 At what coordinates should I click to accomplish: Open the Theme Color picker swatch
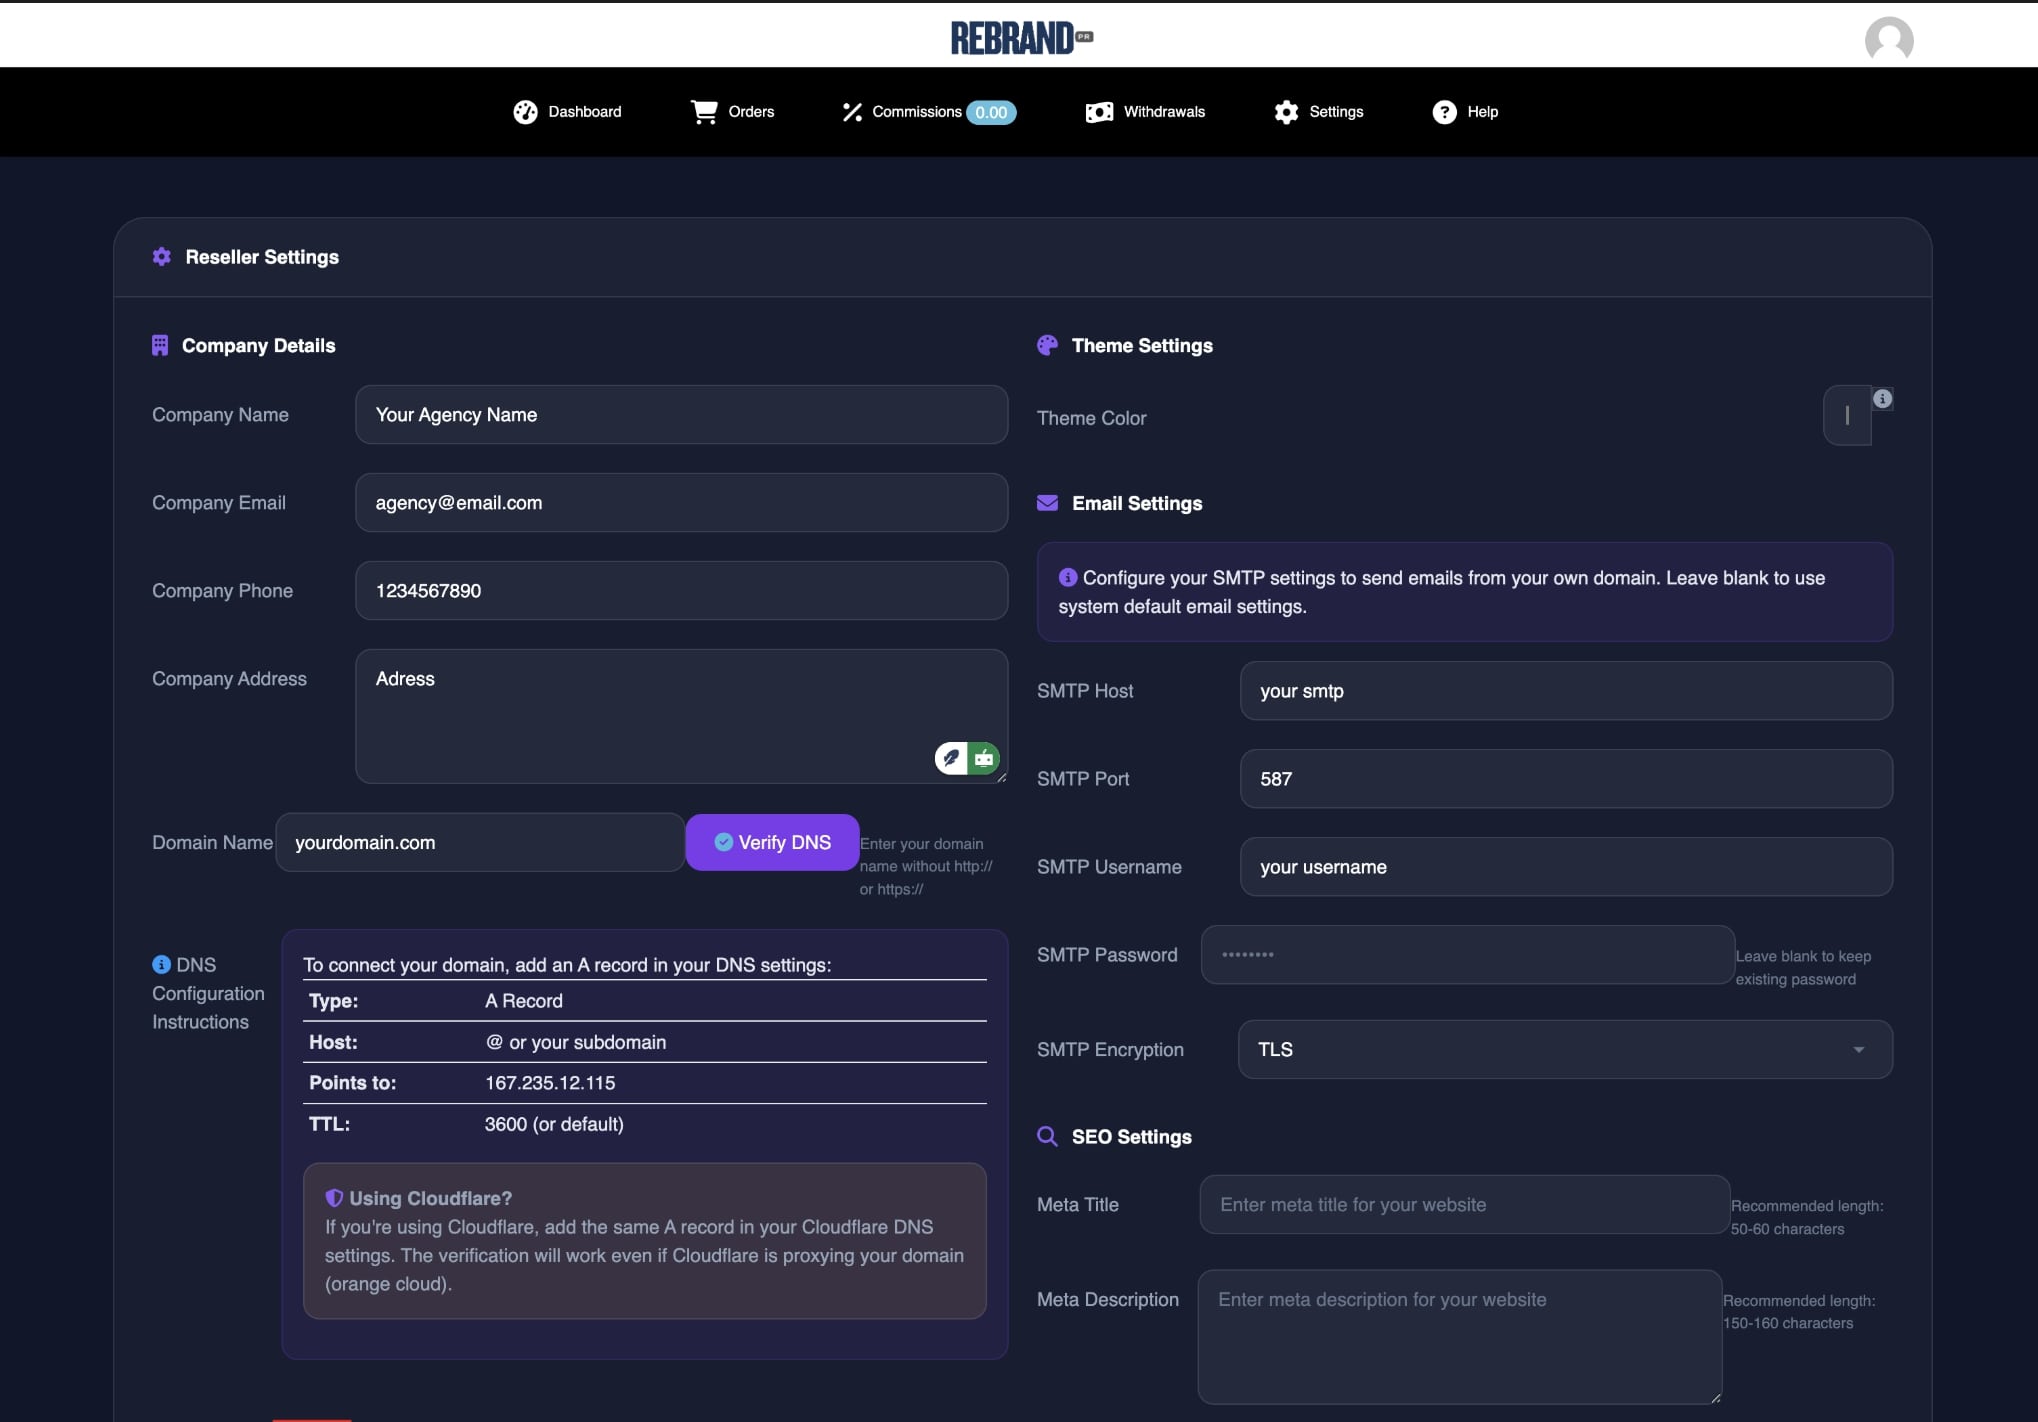(1846, 416)
